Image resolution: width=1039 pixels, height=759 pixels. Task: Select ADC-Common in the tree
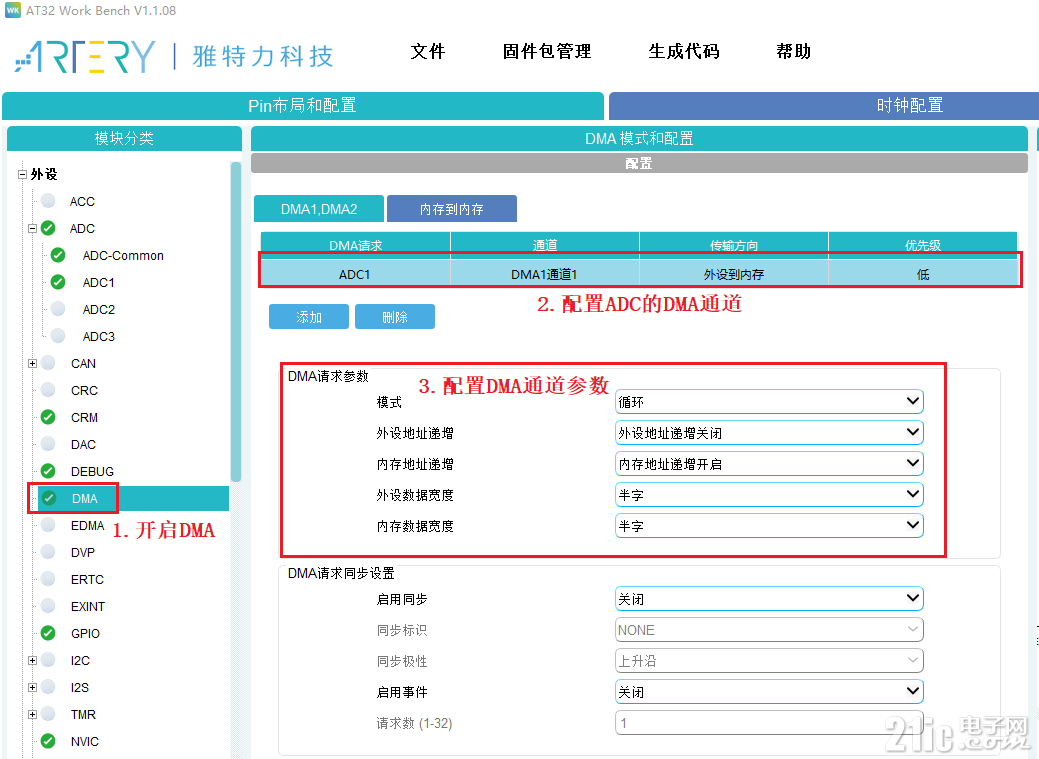(123, 255)
